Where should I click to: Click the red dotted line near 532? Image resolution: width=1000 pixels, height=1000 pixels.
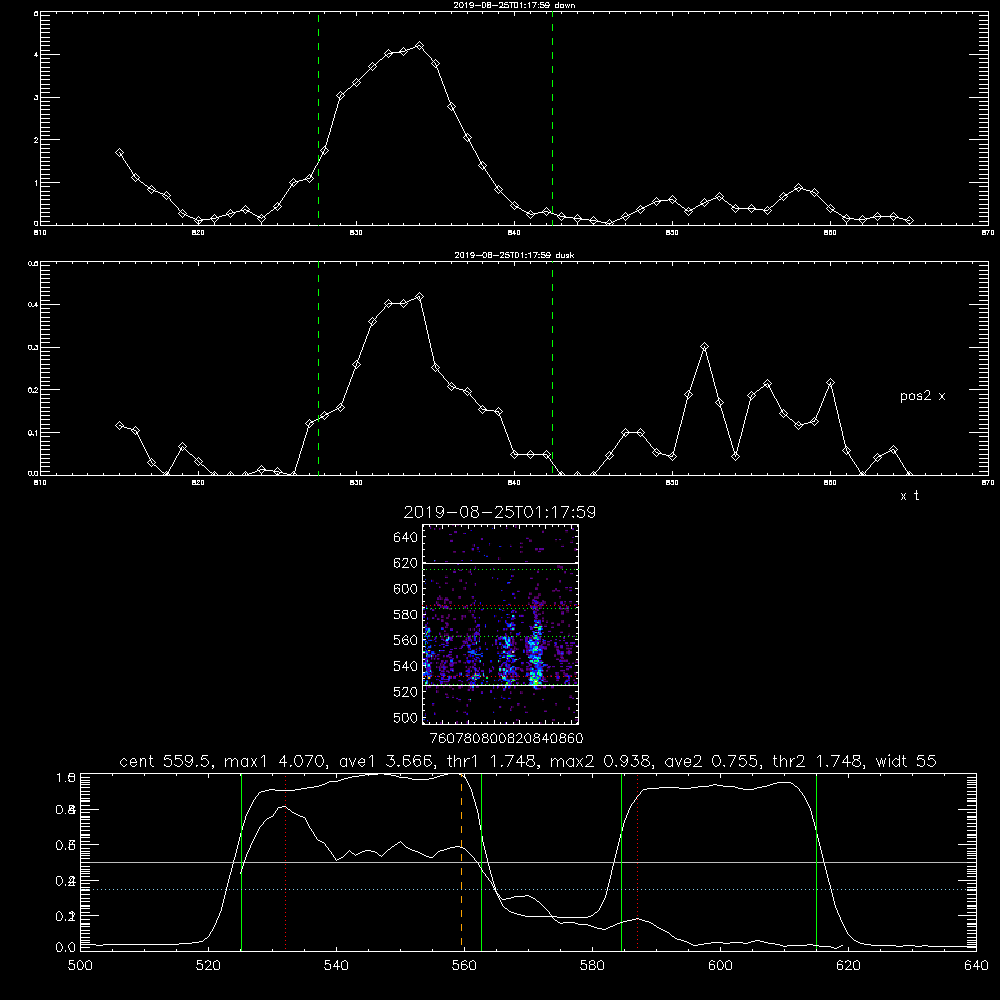[286, 862]
